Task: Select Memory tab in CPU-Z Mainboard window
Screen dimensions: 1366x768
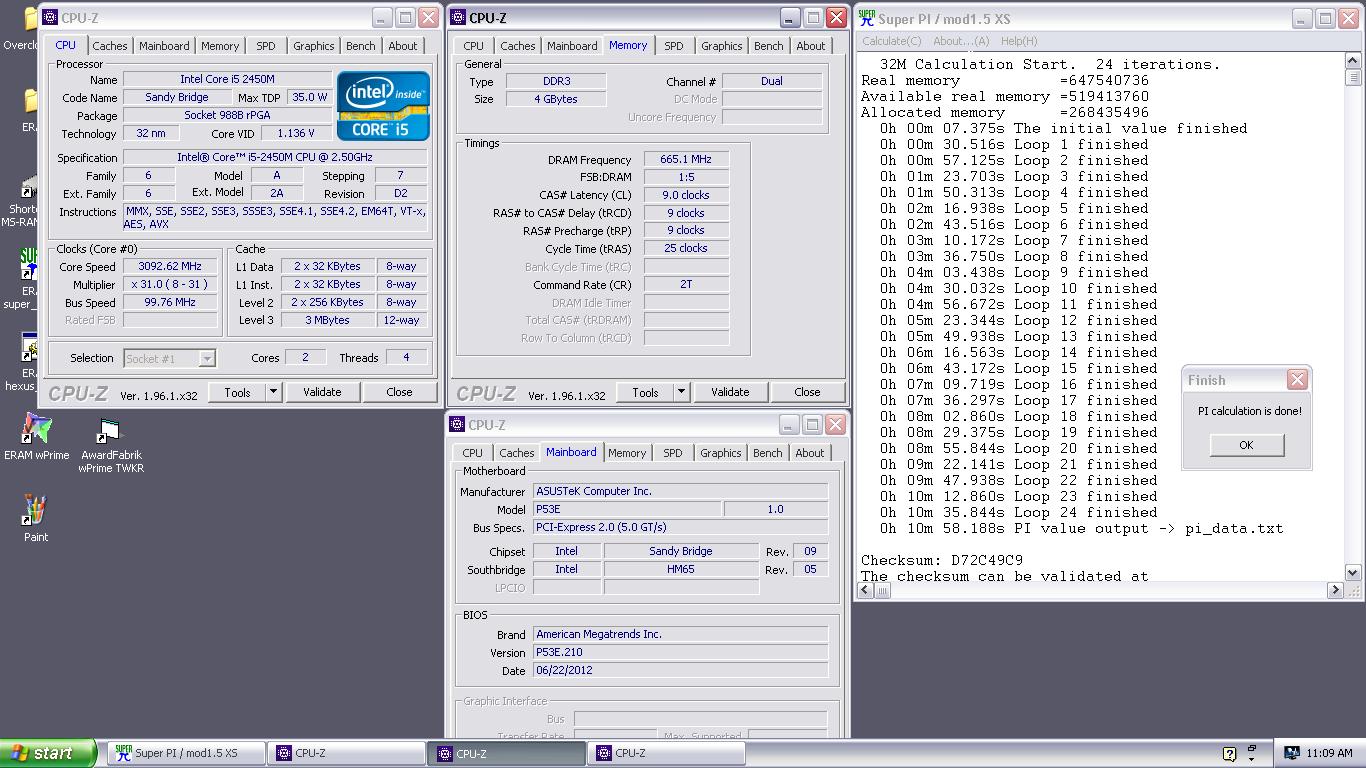Action: click(x=627, y=453)
